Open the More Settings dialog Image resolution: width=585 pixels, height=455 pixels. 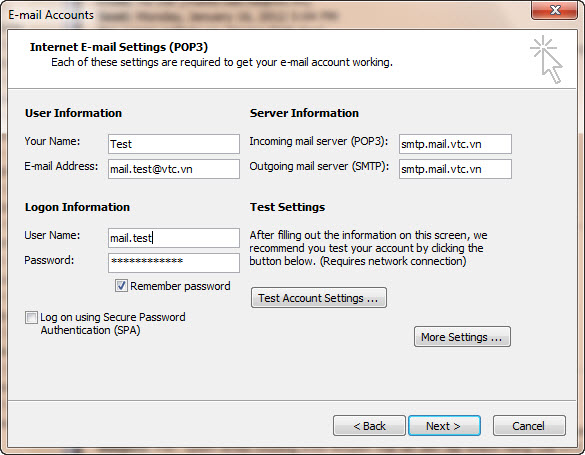[462, 337]
